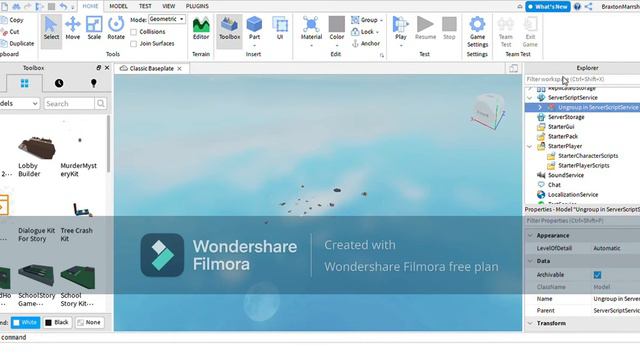Close the Classic Baseplate tab

(179, 69)
